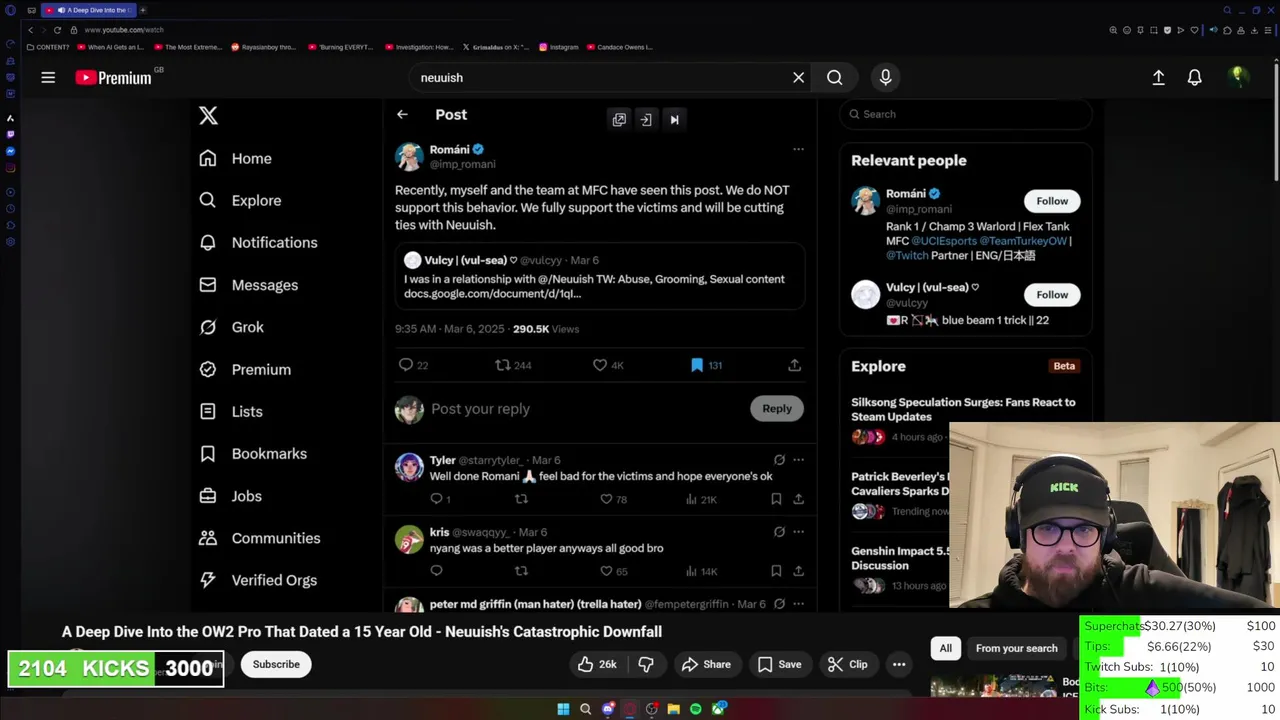The height and width of the screenshot is (720, 1280).
Task: Open 'Silksong Speculation Surges' explore item
Action: (963, 409)
